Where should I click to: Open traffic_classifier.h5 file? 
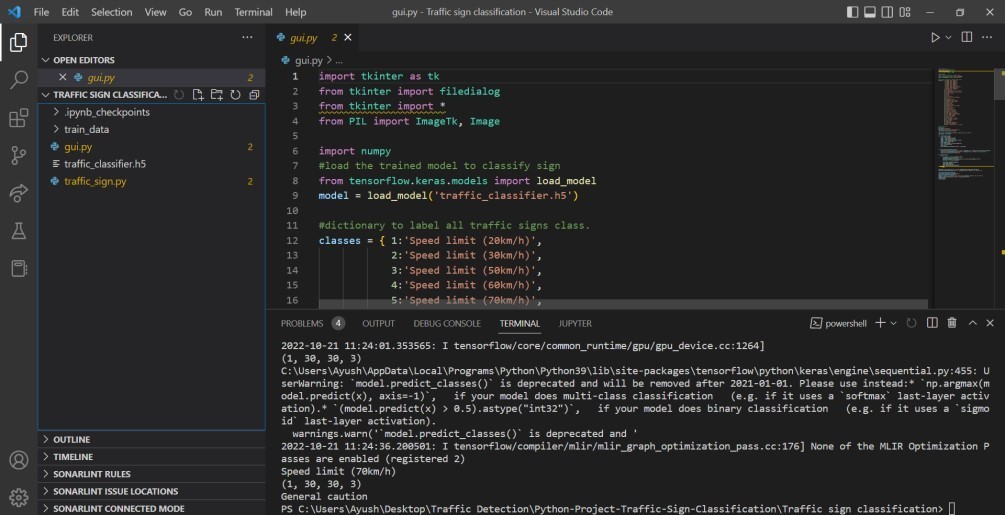point(151,164)
